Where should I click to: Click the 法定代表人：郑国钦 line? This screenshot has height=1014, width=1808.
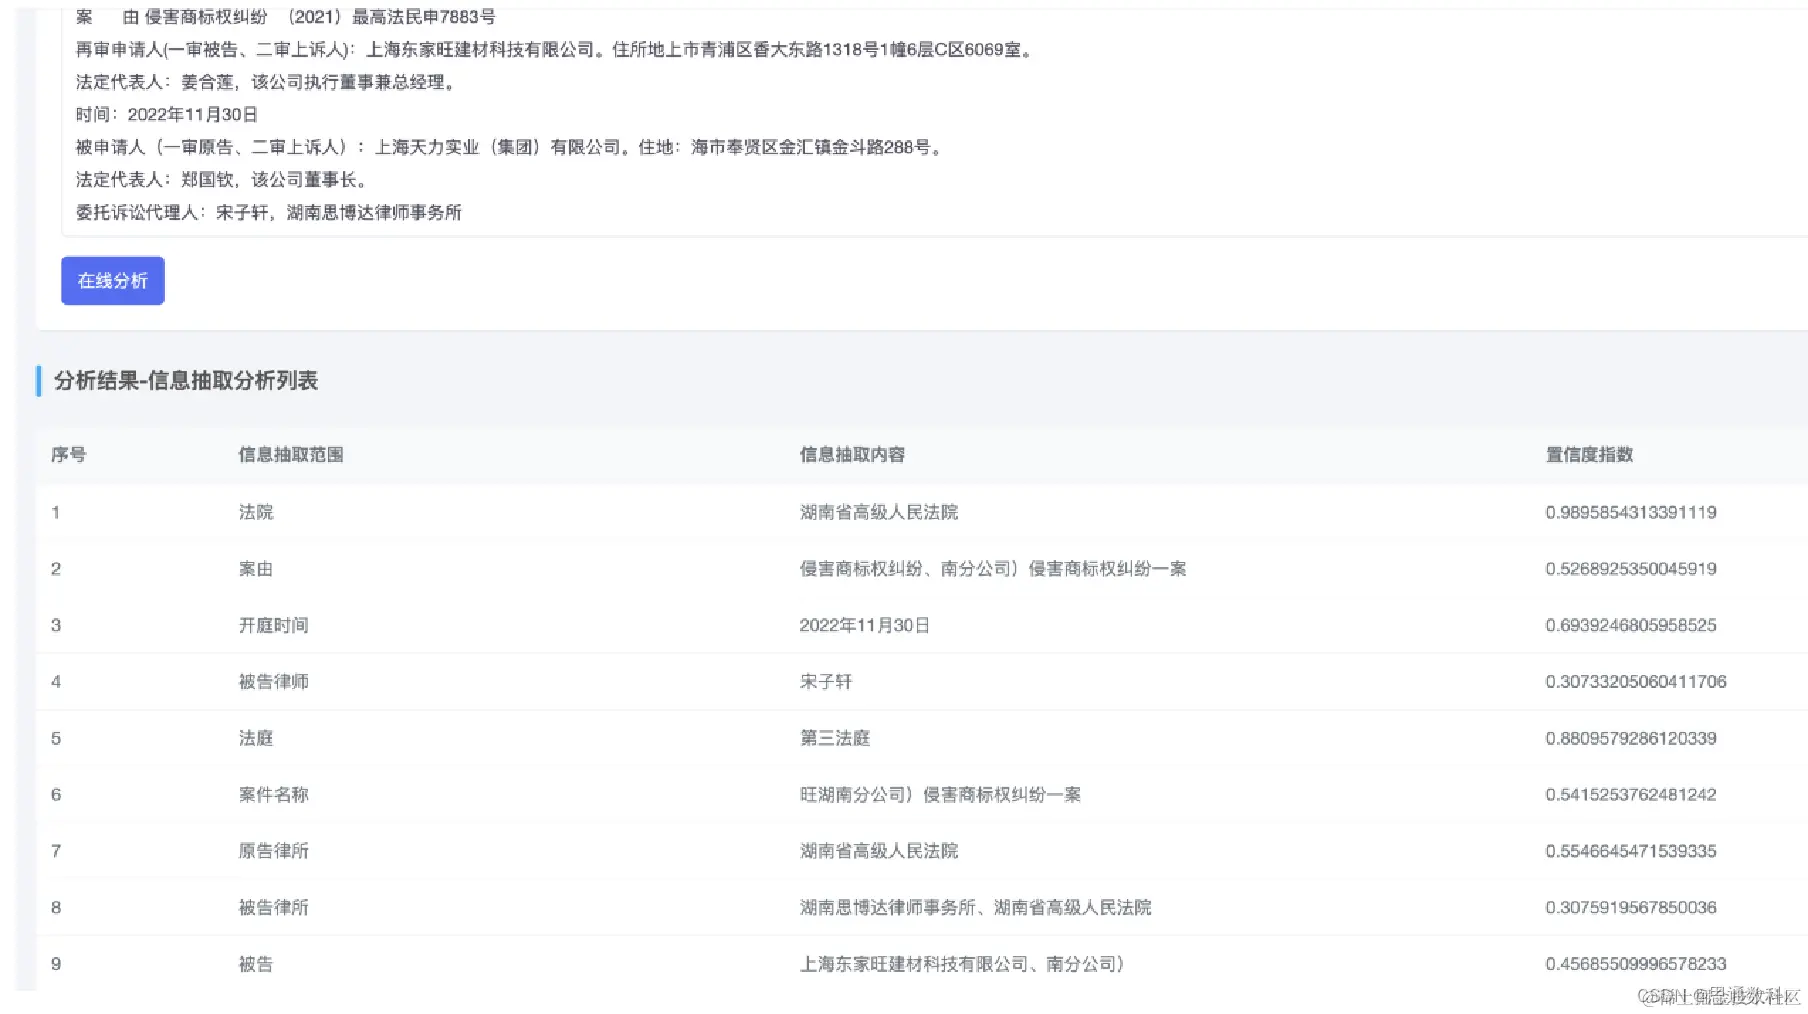click(223, 179)
